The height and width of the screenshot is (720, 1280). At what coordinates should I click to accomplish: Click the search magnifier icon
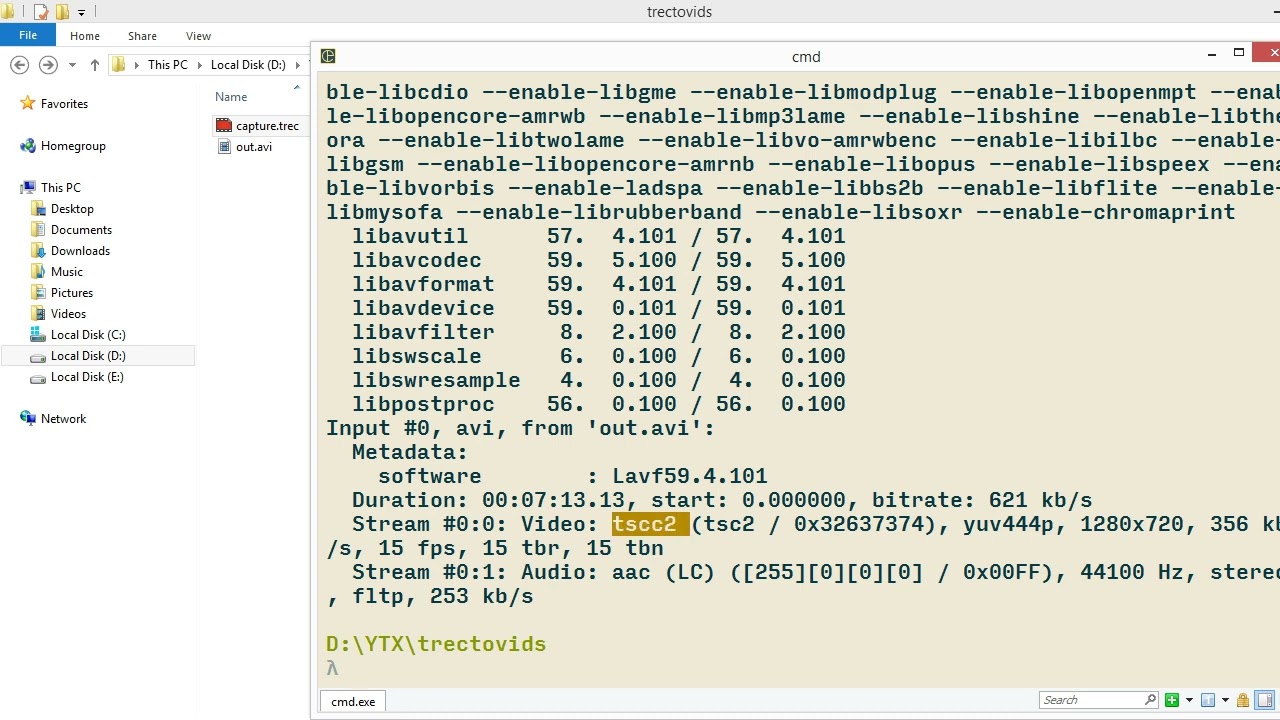(x=1150, y=700)
